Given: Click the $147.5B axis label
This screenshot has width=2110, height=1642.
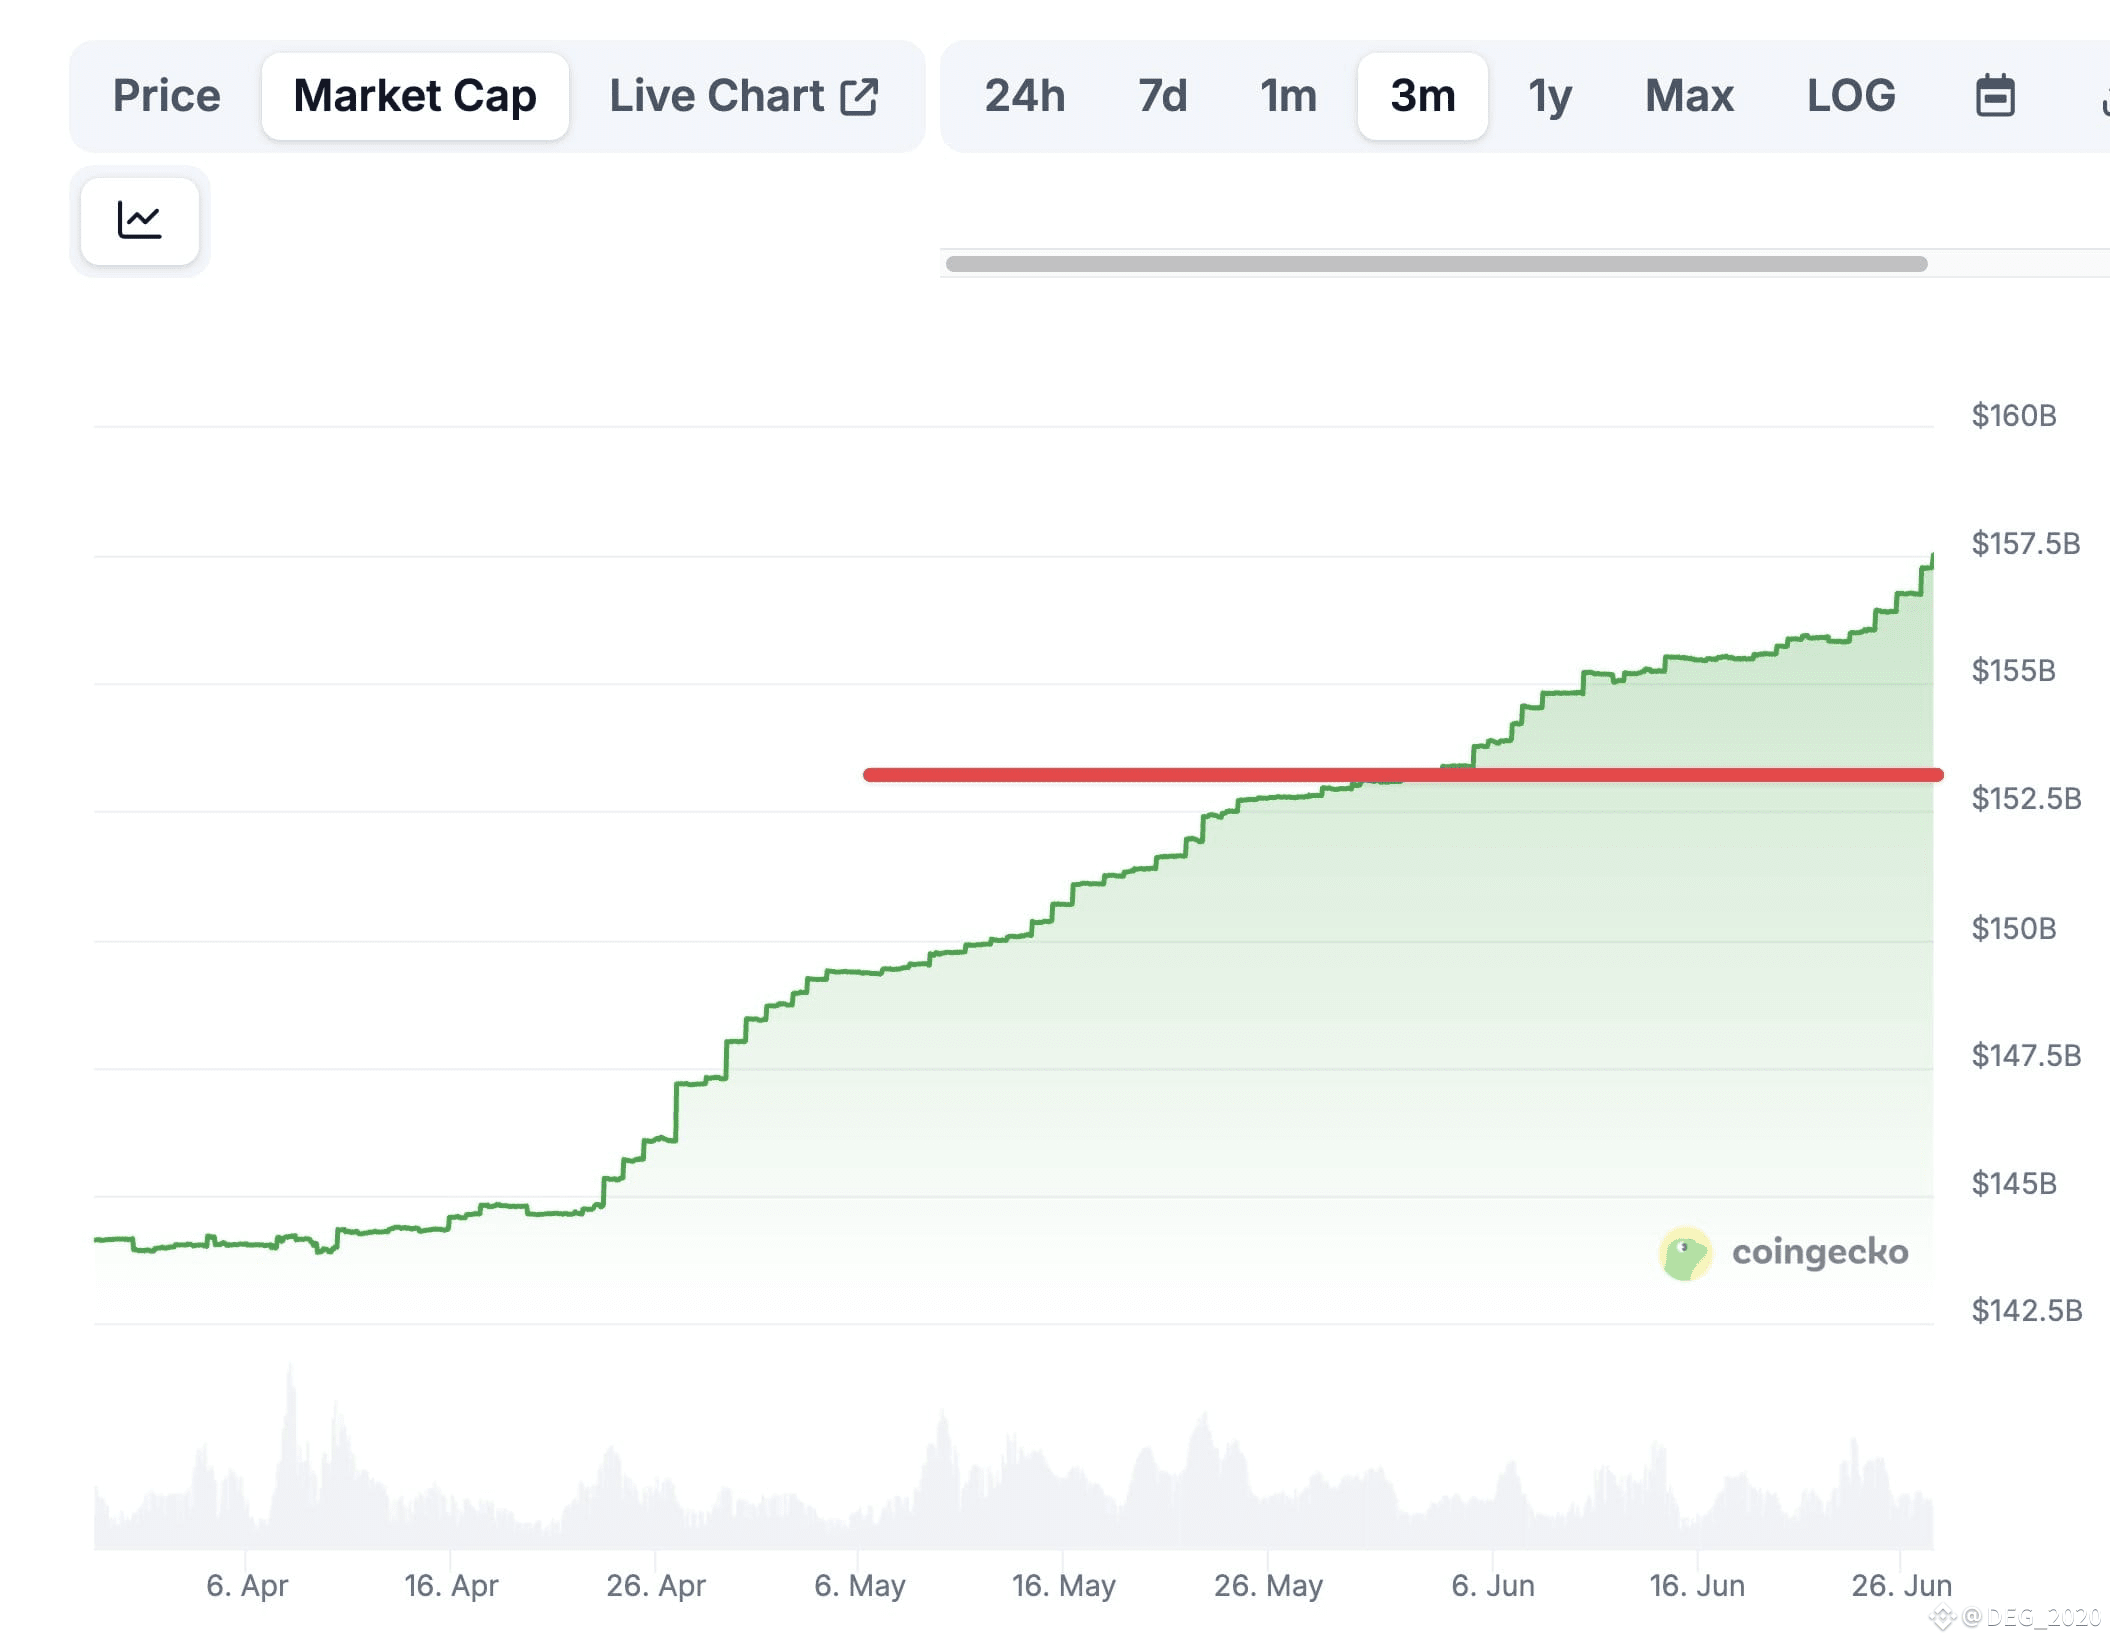Looking at the screenshot, I should coord(2026,1055).
